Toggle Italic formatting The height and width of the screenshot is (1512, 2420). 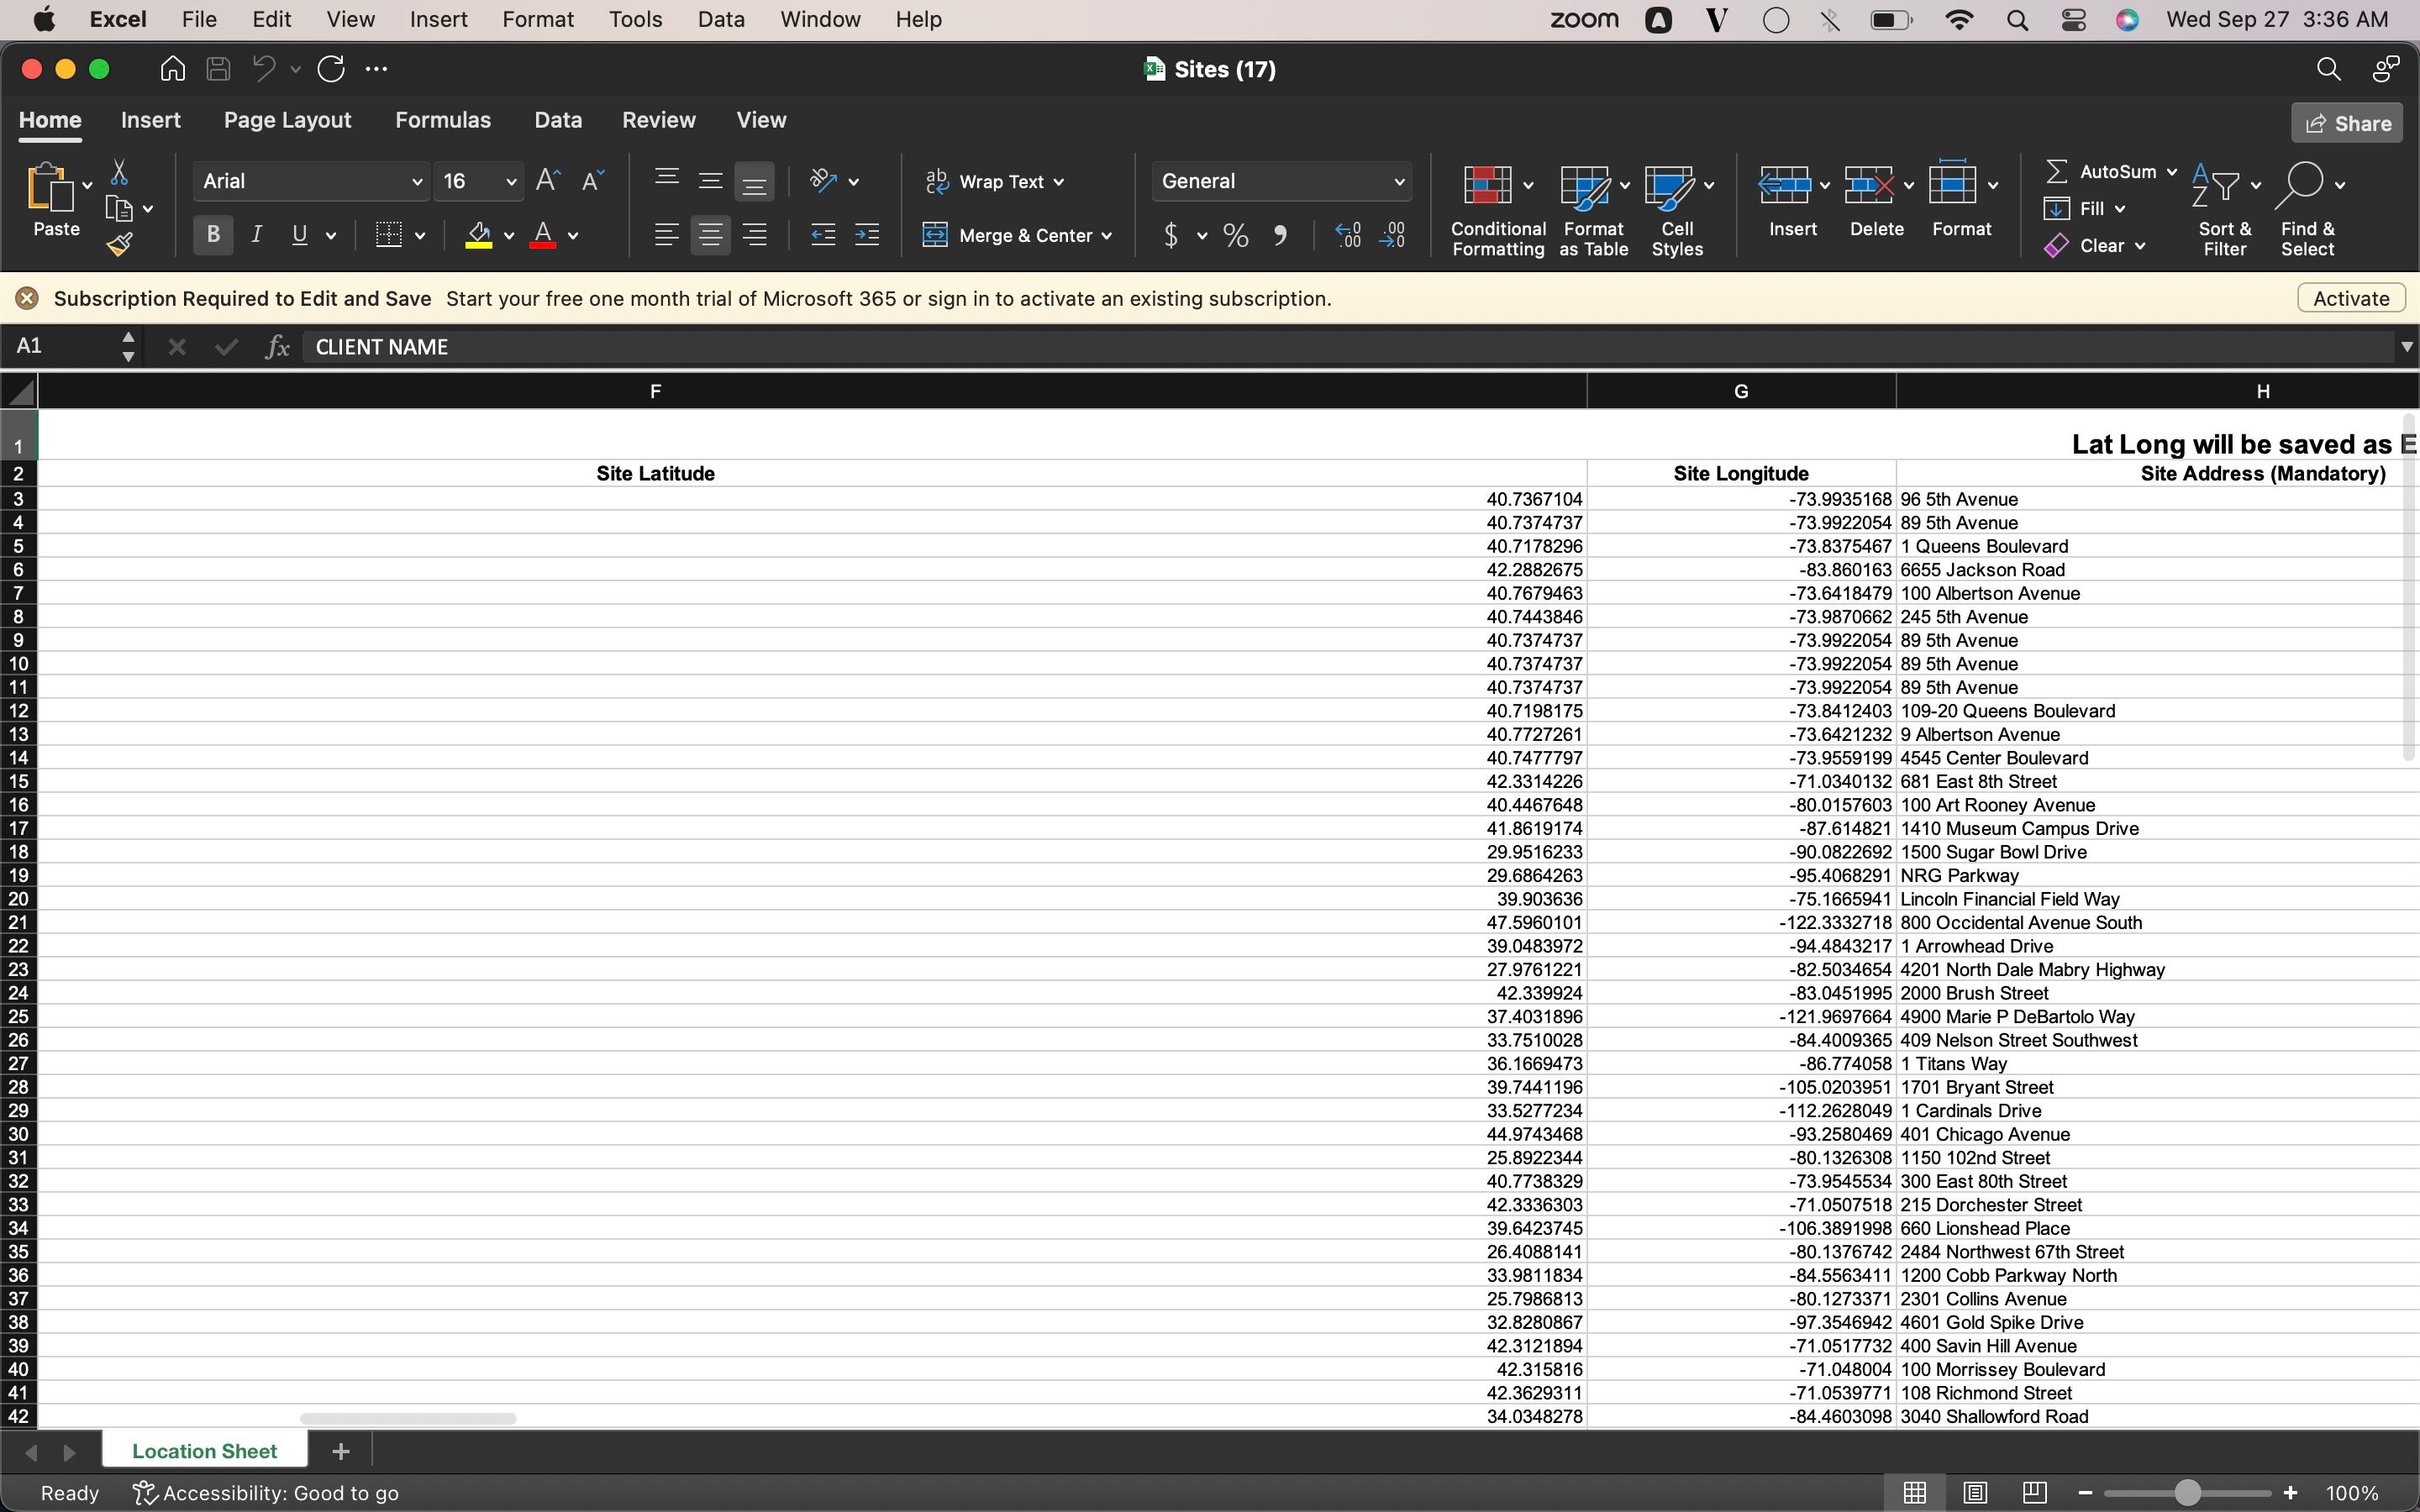point(256,235)
